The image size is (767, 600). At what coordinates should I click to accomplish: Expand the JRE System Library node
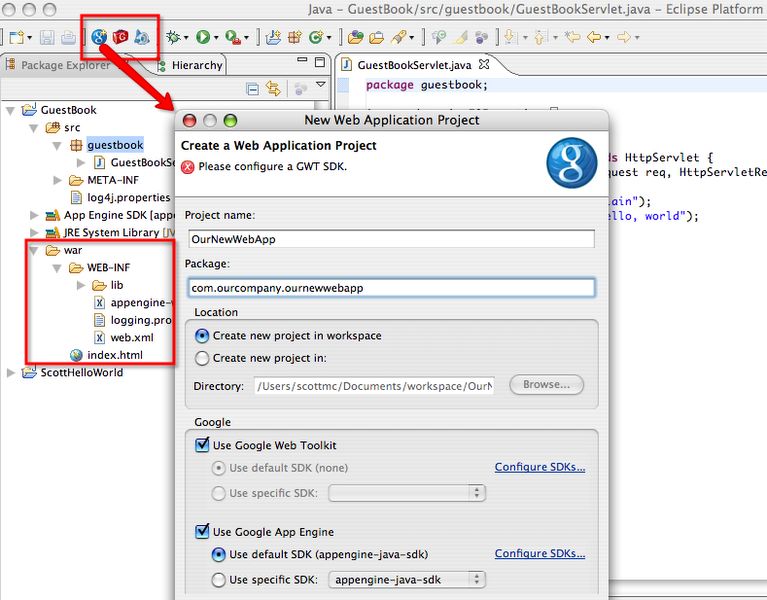click(x=34, y=233)
